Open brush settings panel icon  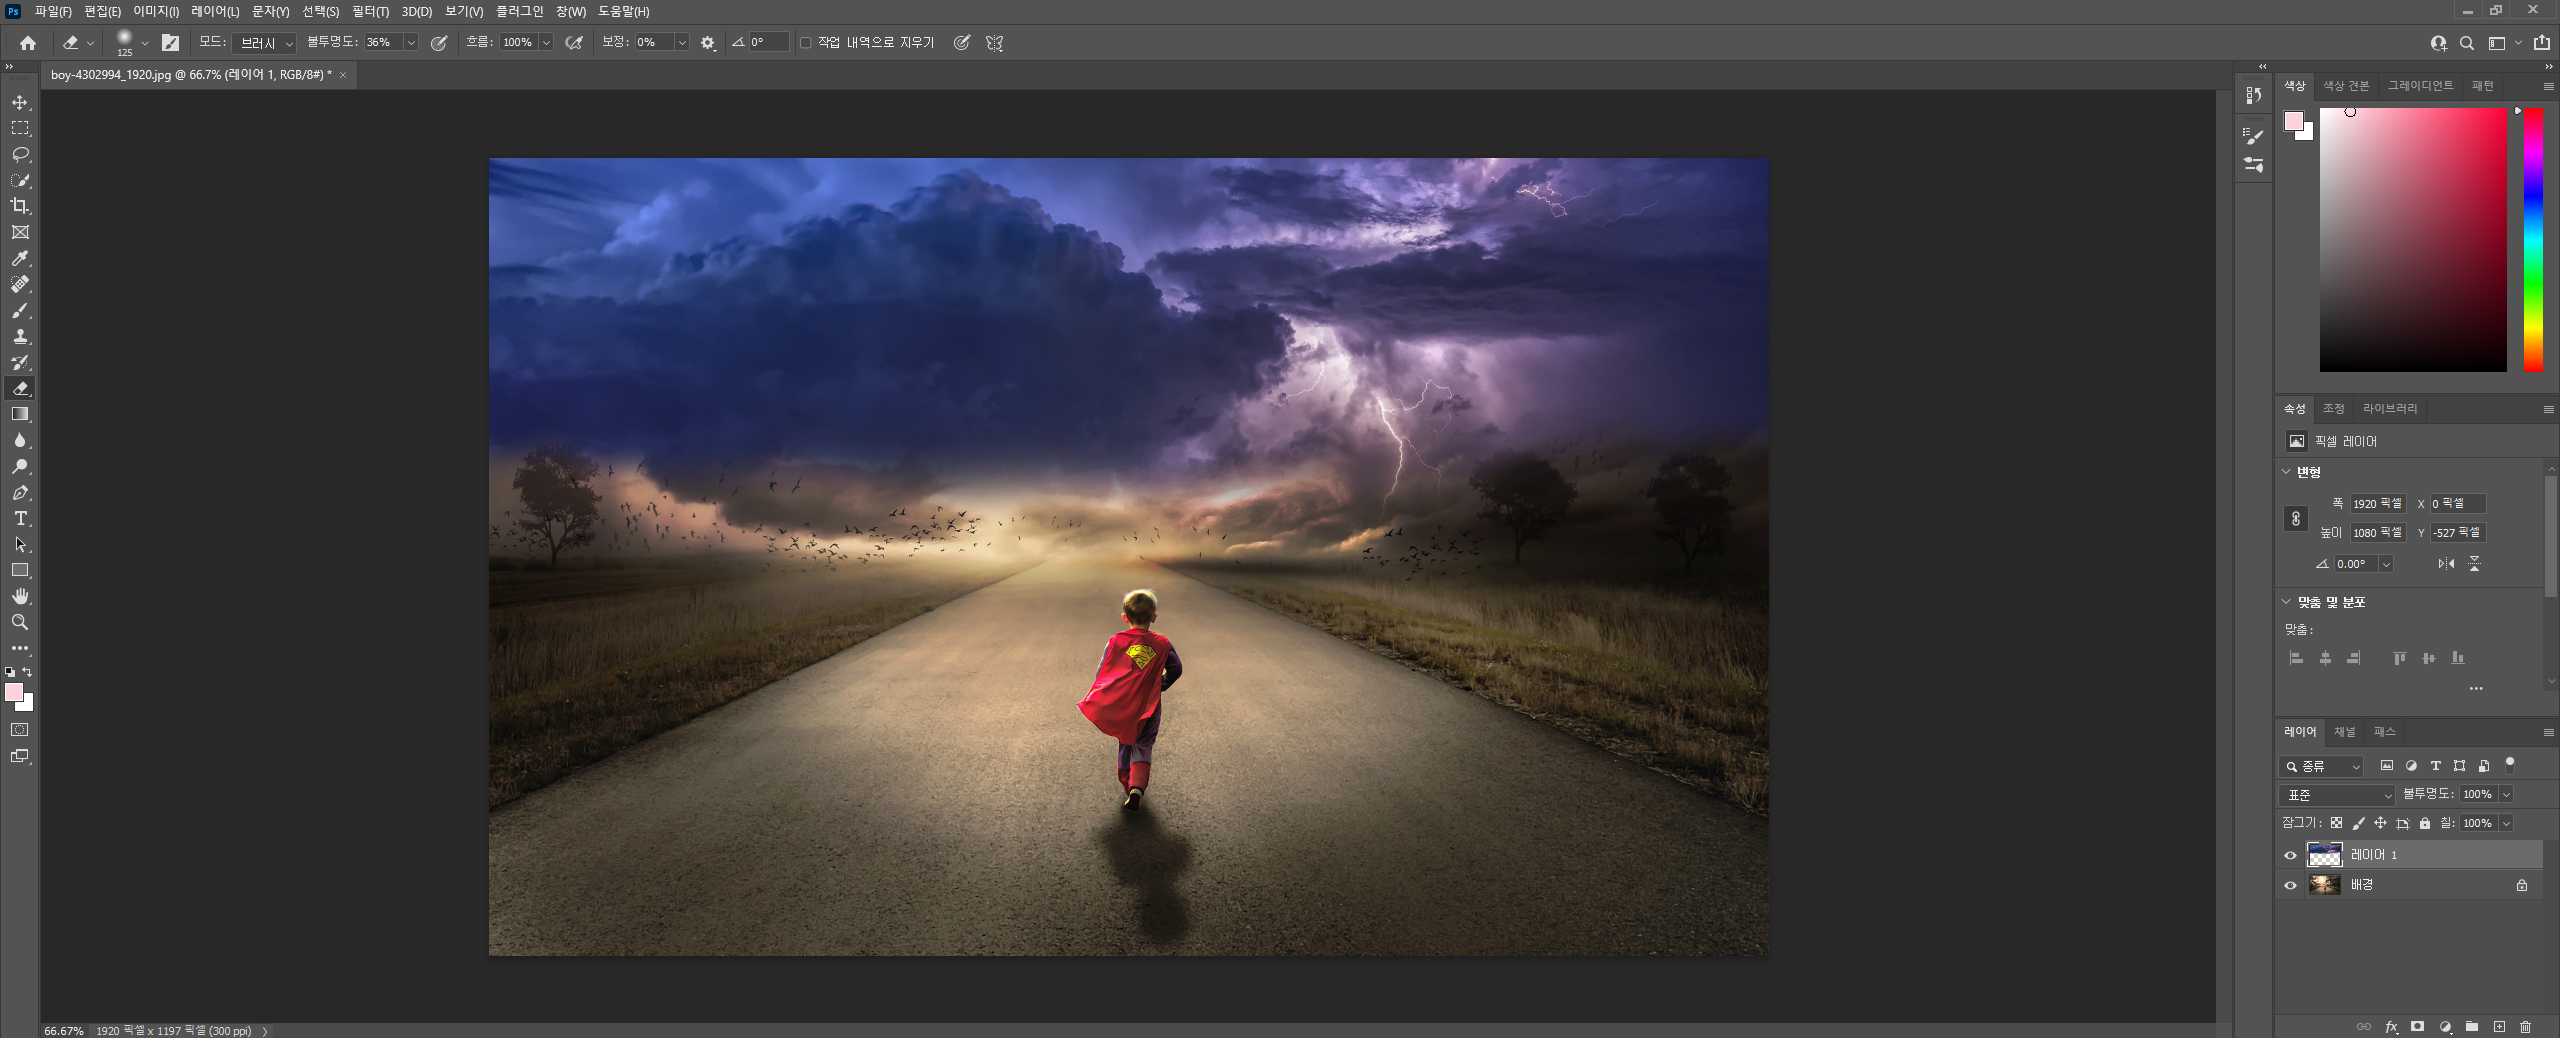pos(2254,135)
